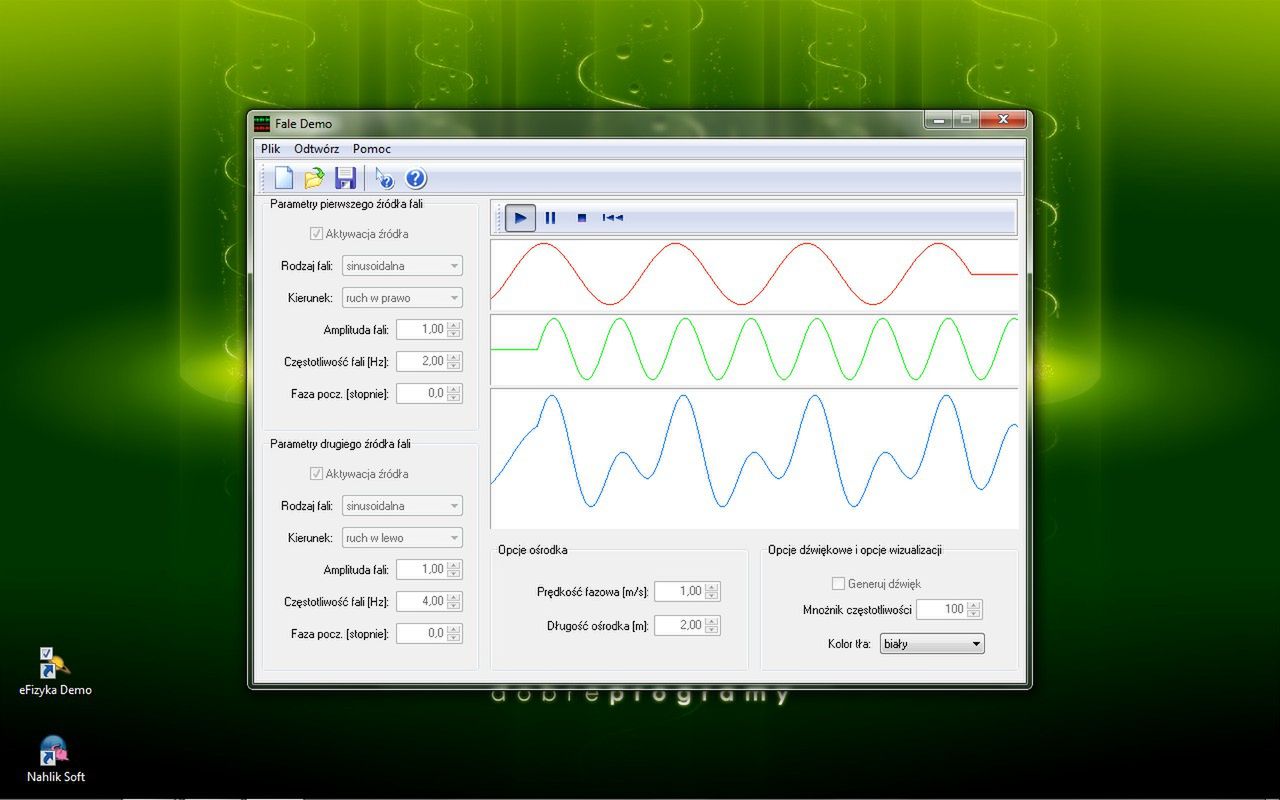The height and width of the screenshot is (800, 1280).
Task: Click second source phase spinner arrows
Action: pyautogui.click(x=455, y=633)
